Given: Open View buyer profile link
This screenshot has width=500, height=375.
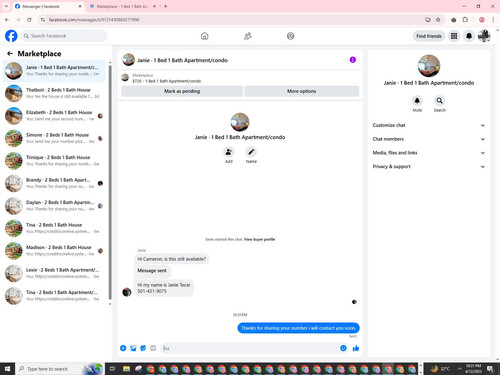Looking at the screenshot, I should pos(259,239).
